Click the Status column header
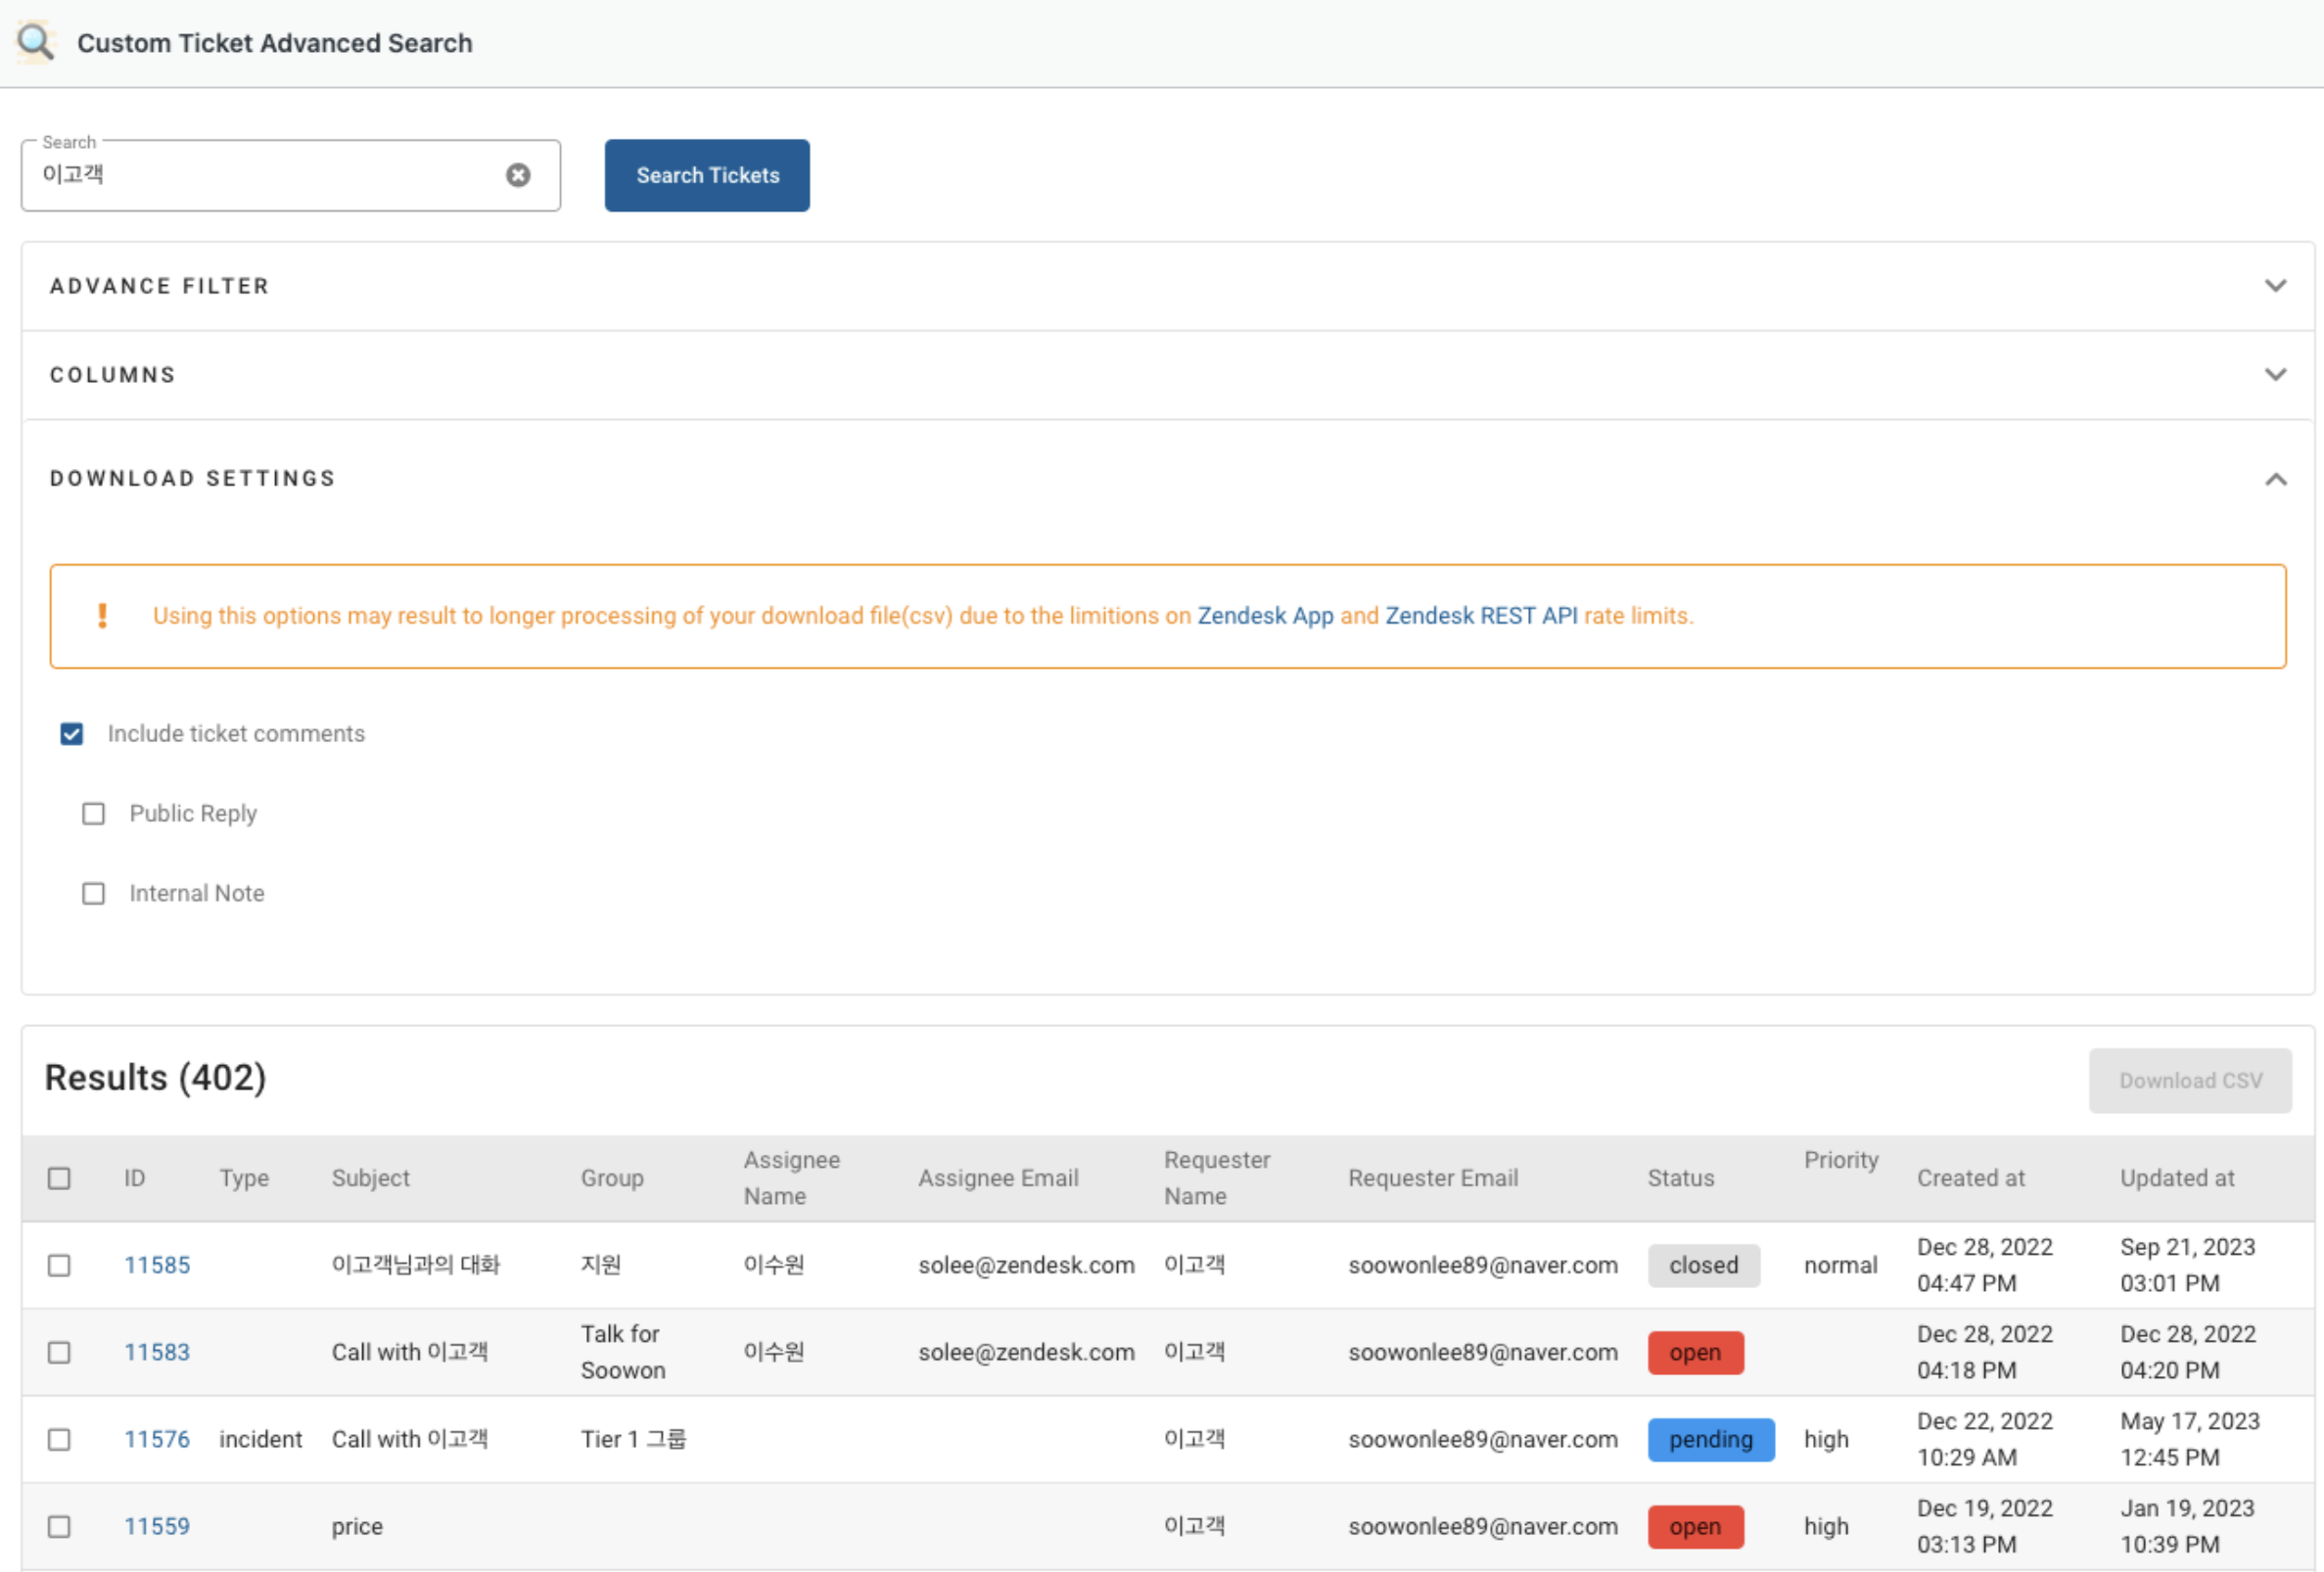The image size is (2324, 1572). [1680, 1178]
